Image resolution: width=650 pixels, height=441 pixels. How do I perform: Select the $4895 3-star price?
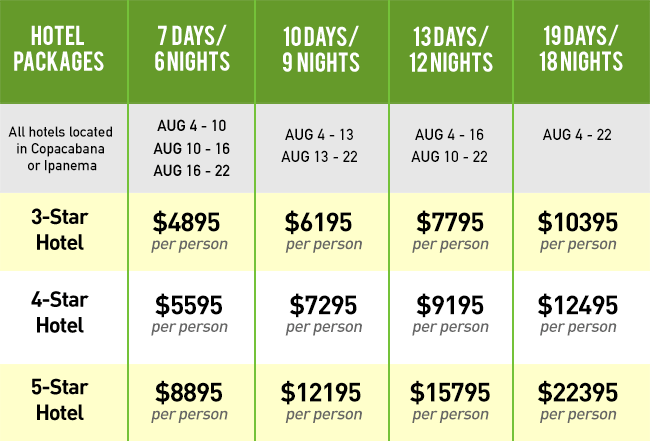[x=190, y=222]
